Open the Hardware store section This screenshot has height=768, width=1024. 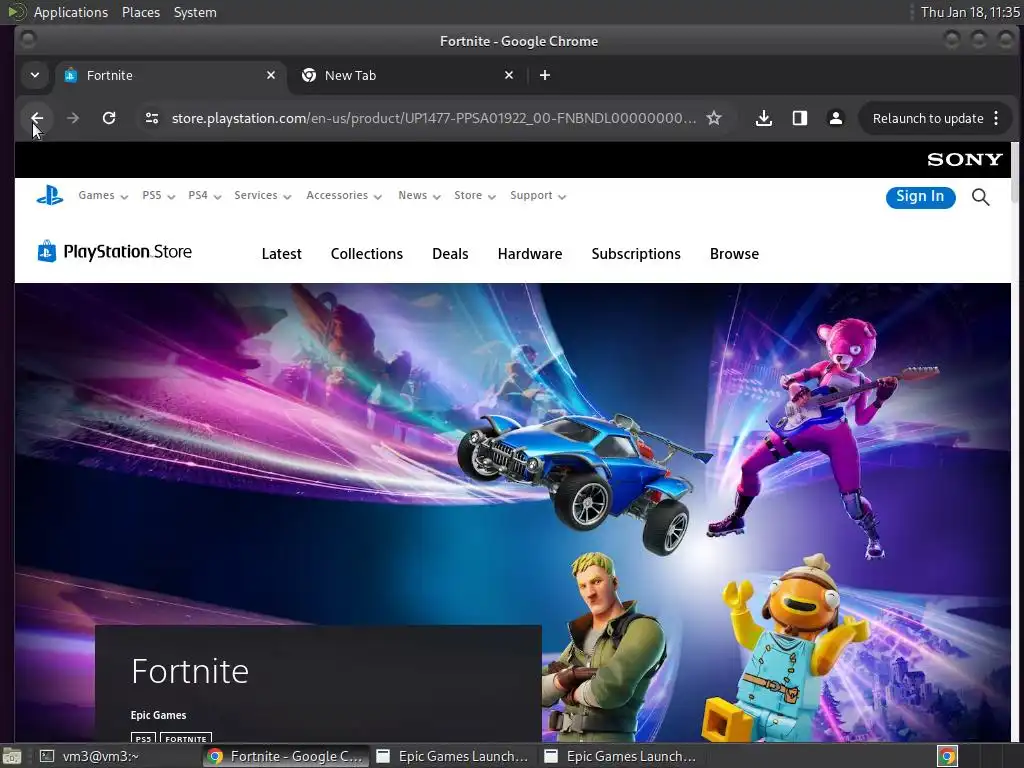pyautogui.click(x=530, y=254)
